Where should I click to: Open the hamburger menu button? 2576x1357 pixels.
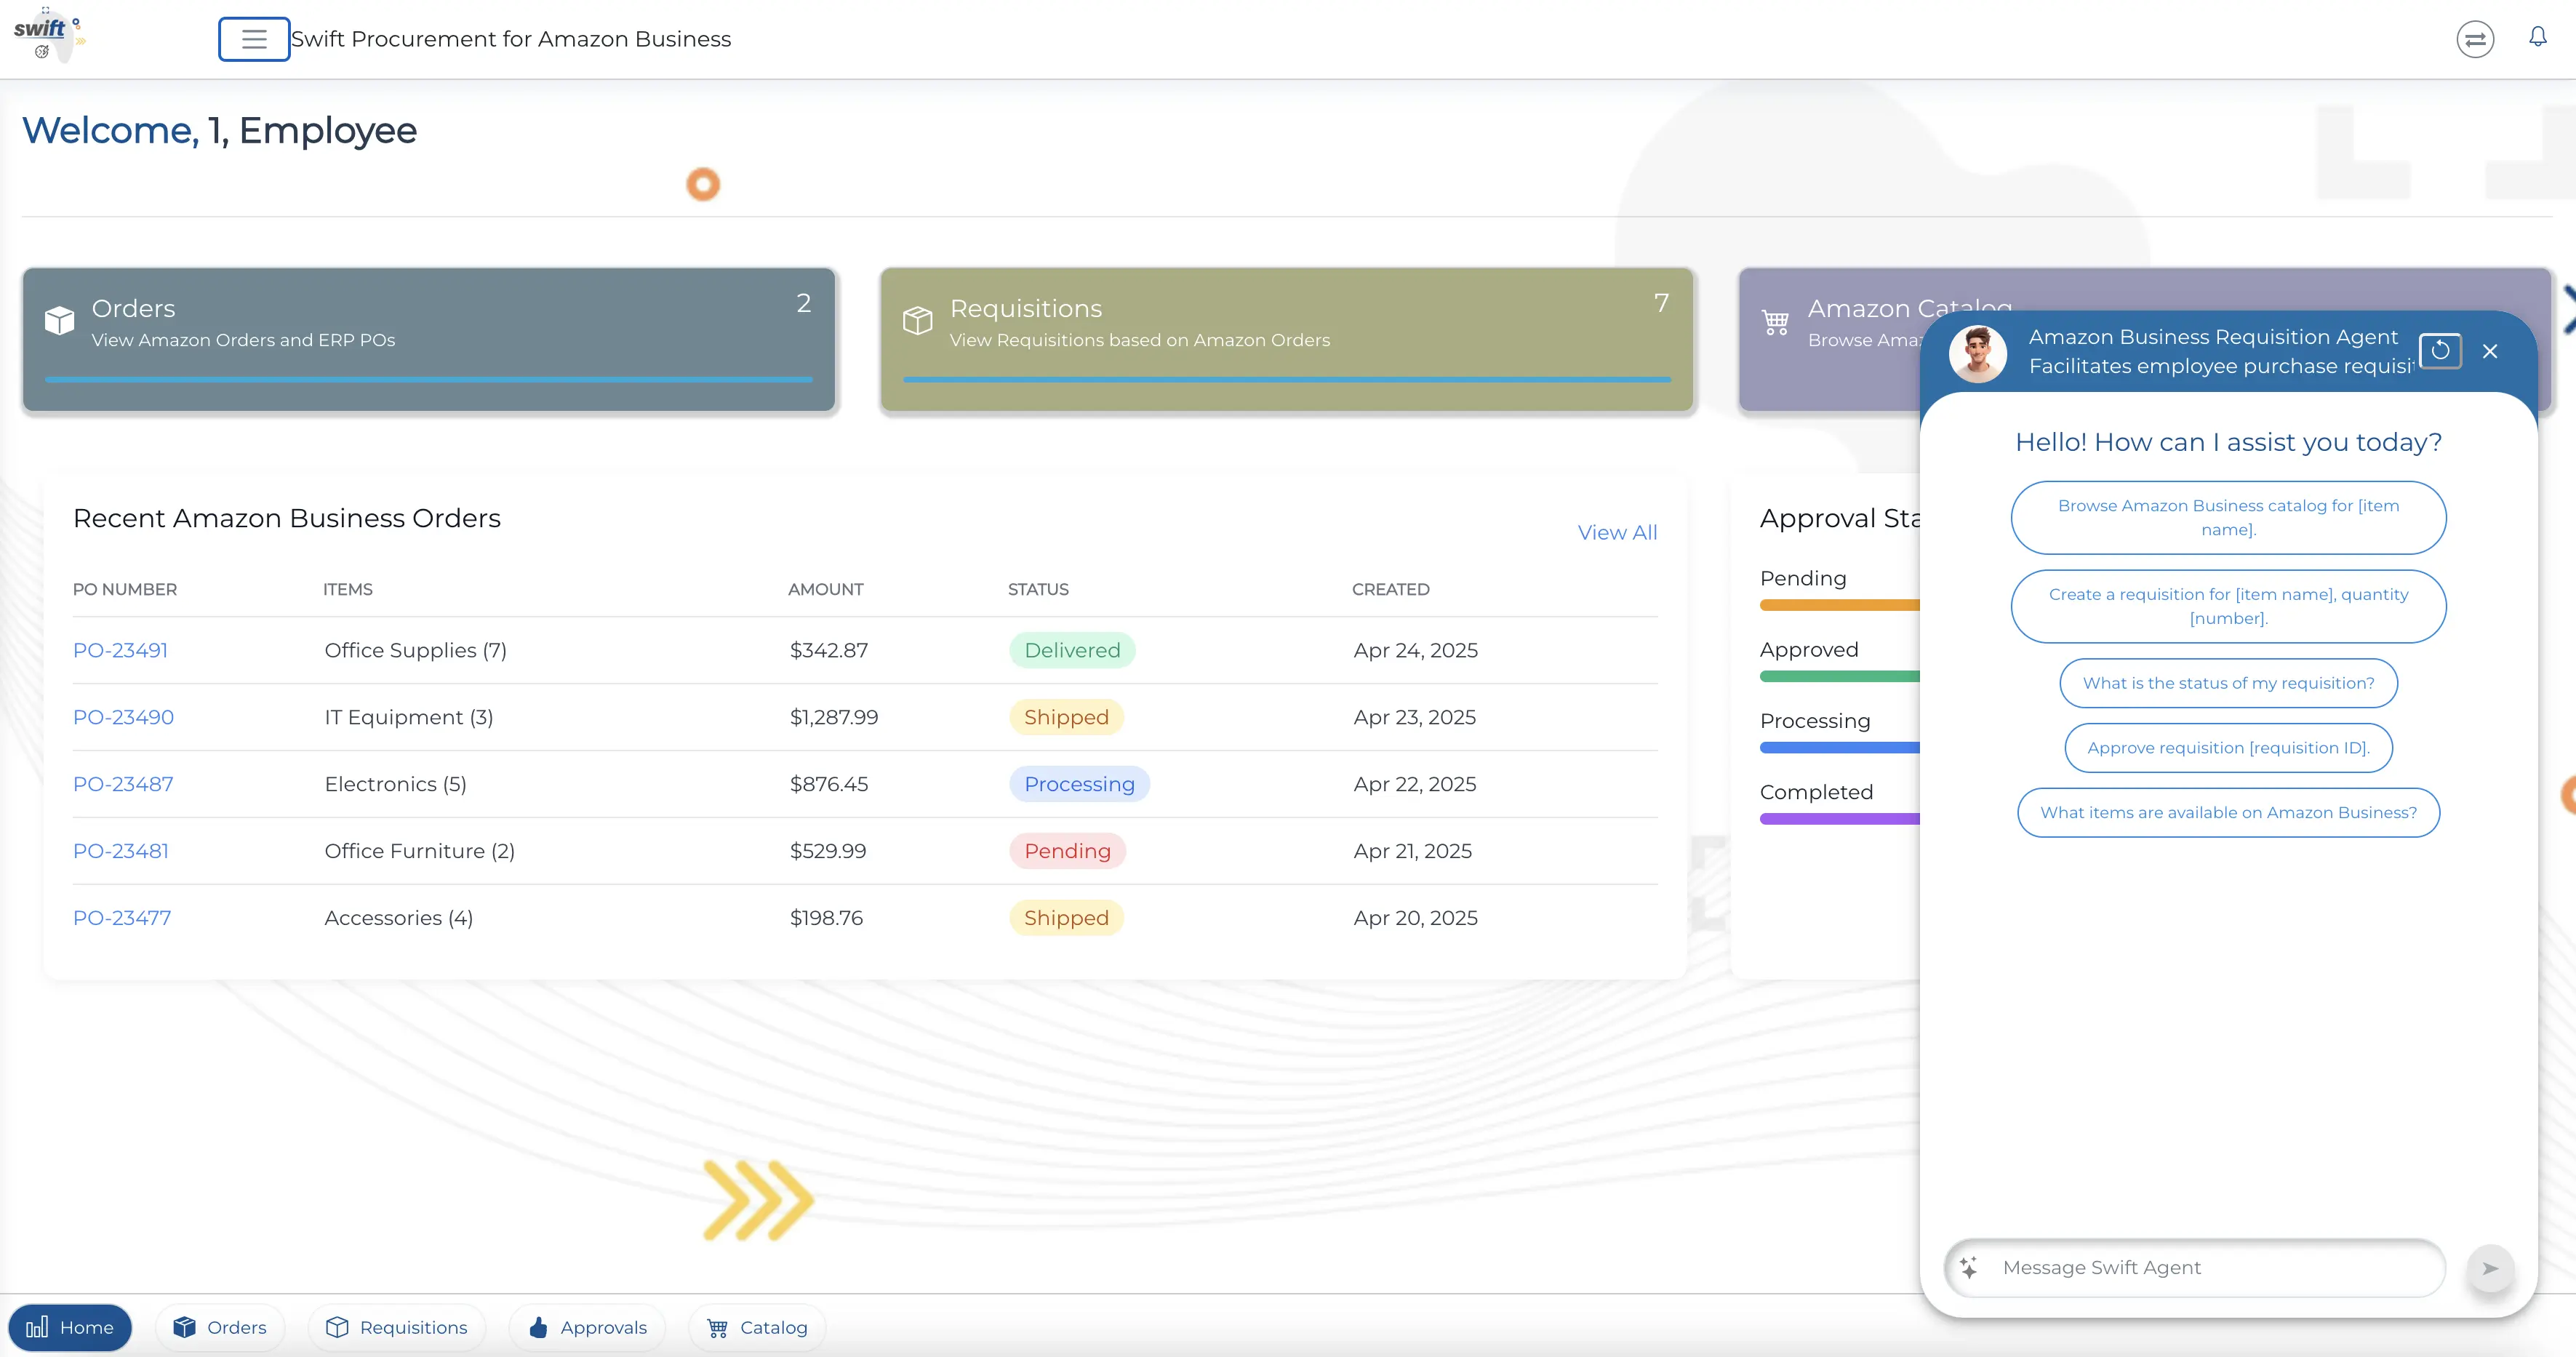[254, 39]
